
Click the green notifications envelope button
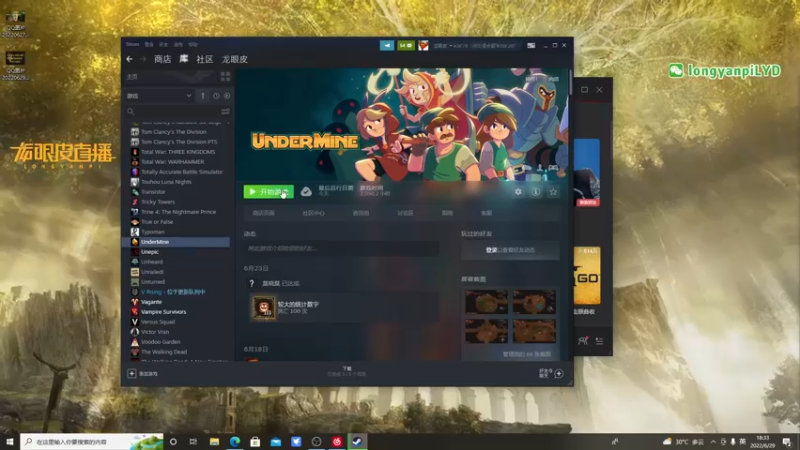(x=406, y=45)
